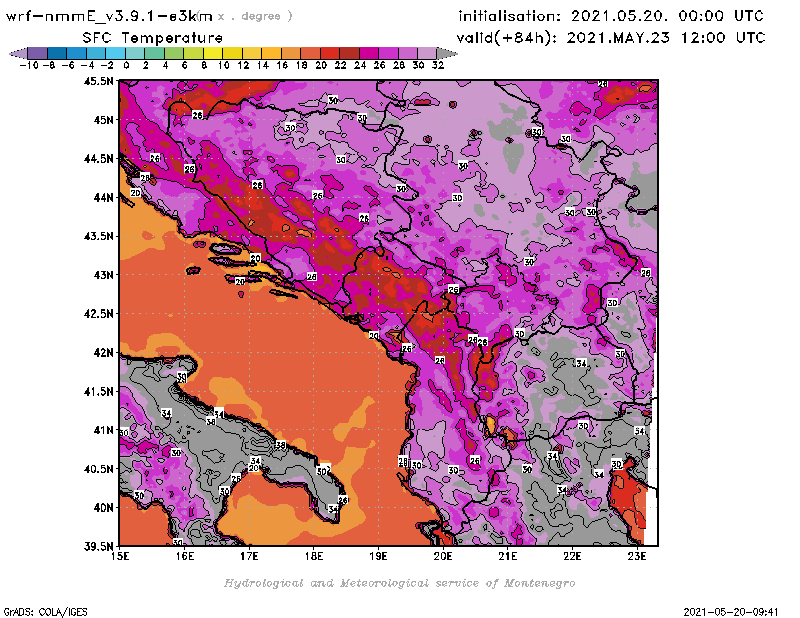Screen dimensions: 800x618
Task: Select the "initialisation: 2021.05.20. 00:00 UTC" text
Action: click(611, 16)
